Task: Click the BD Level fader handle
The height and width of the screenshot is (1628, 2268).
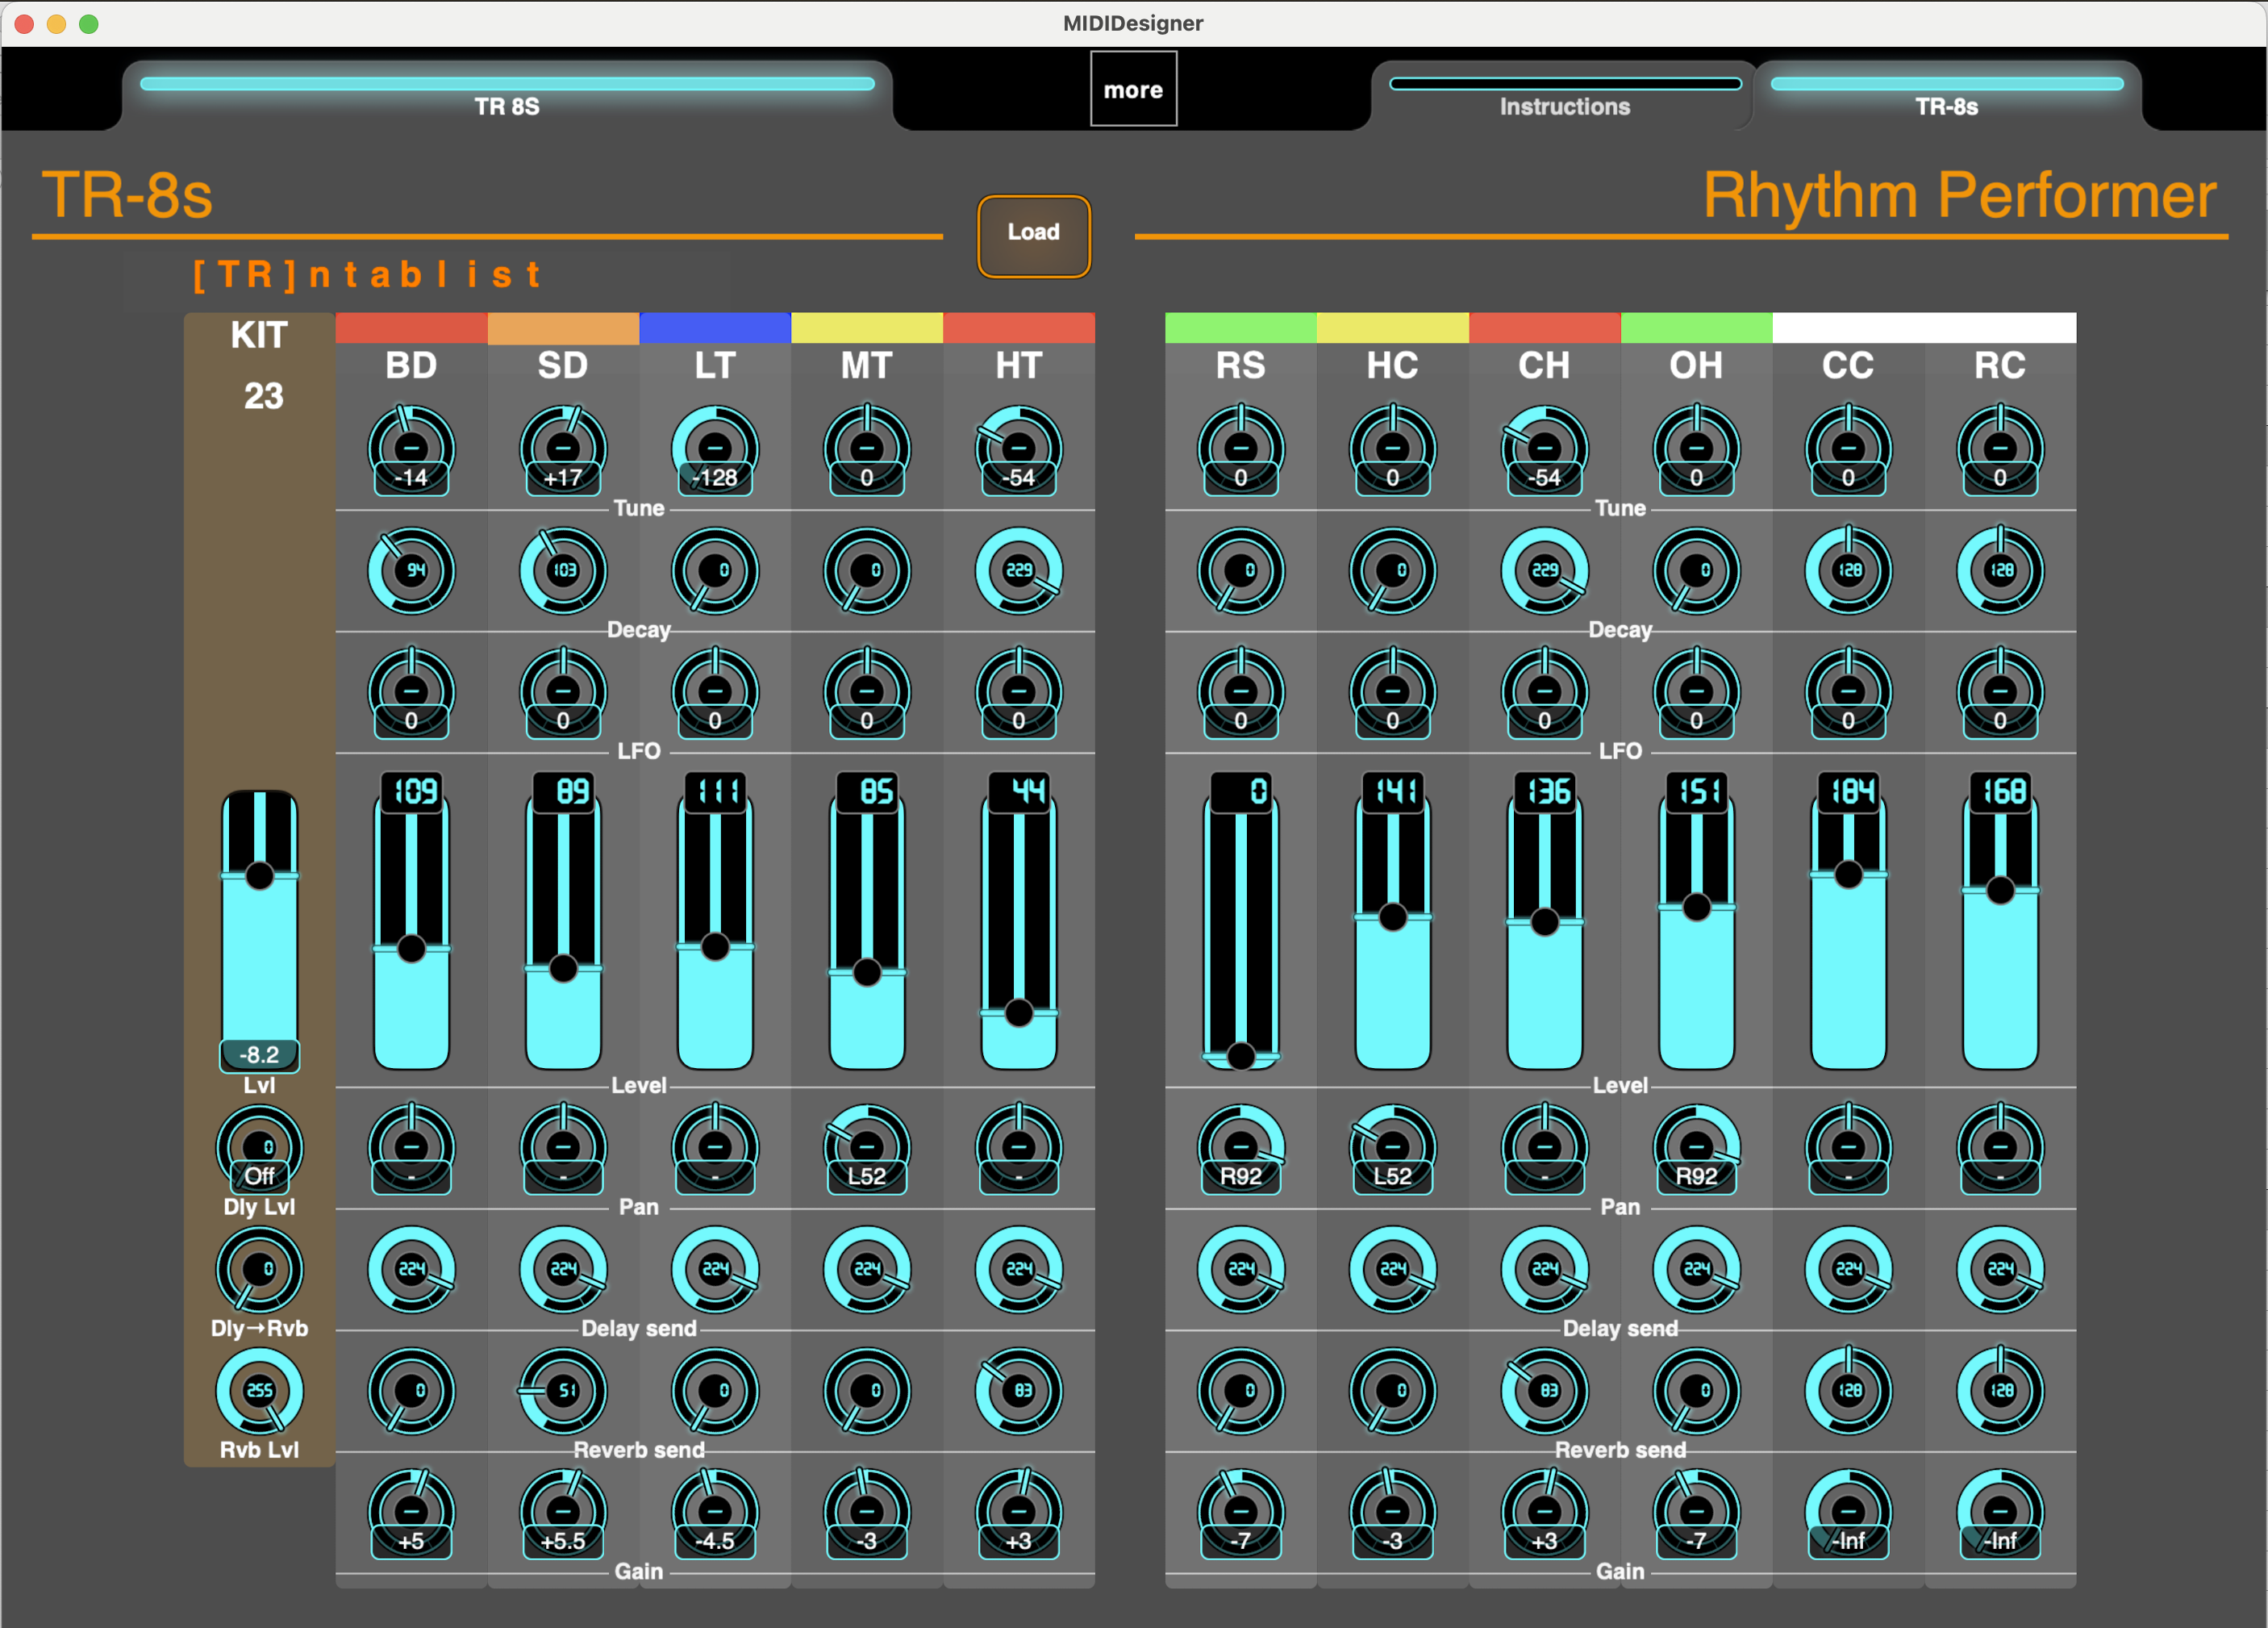Action: 411,948
